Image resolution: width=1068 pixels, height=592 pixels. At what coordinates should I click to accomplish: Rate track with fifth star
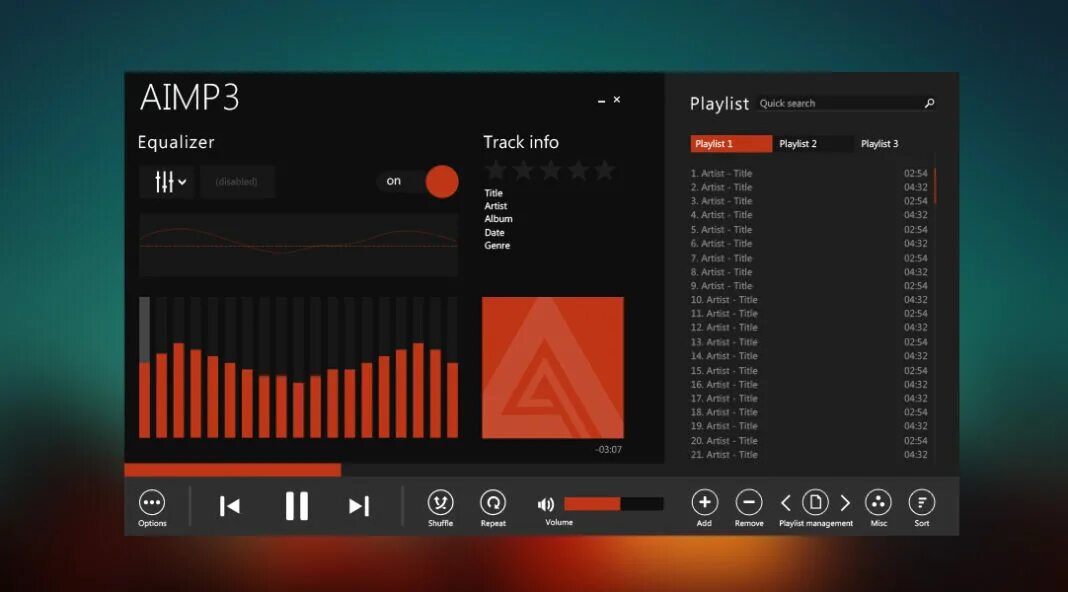coord(604,170)
